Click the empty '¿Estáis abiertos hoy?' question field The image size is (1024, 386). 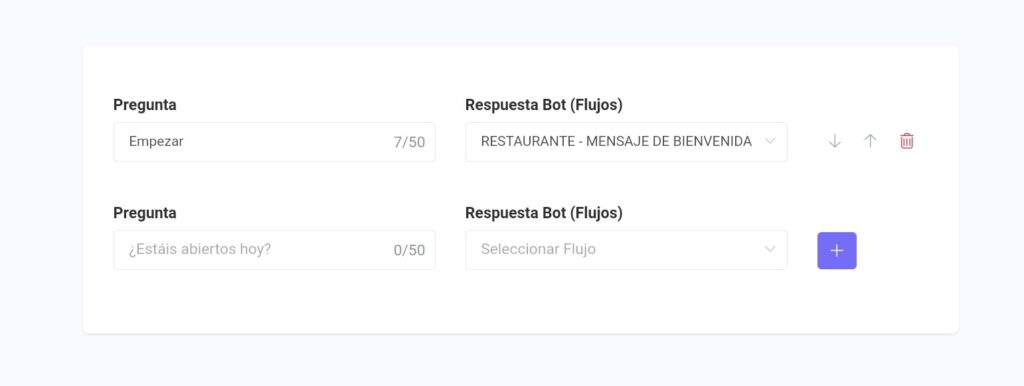click(274, 249)
